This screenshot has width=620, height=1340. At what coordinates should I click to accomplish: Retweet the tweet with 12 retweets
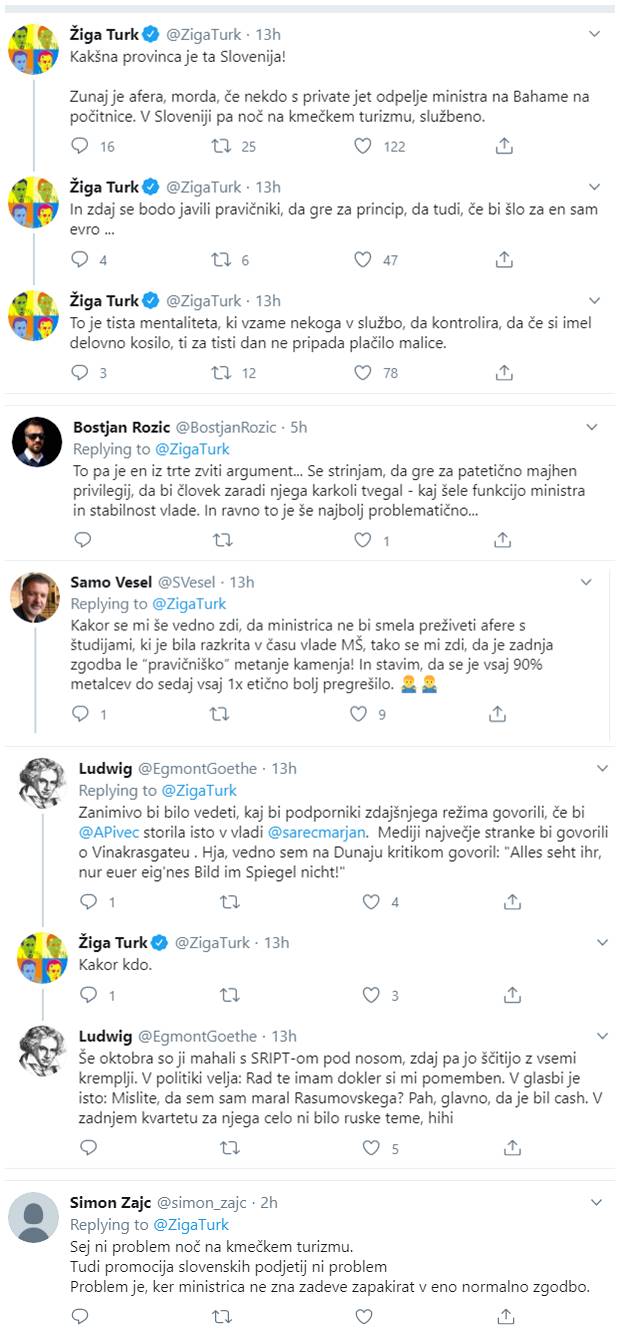pyautogui.click(x=222, y=373)
